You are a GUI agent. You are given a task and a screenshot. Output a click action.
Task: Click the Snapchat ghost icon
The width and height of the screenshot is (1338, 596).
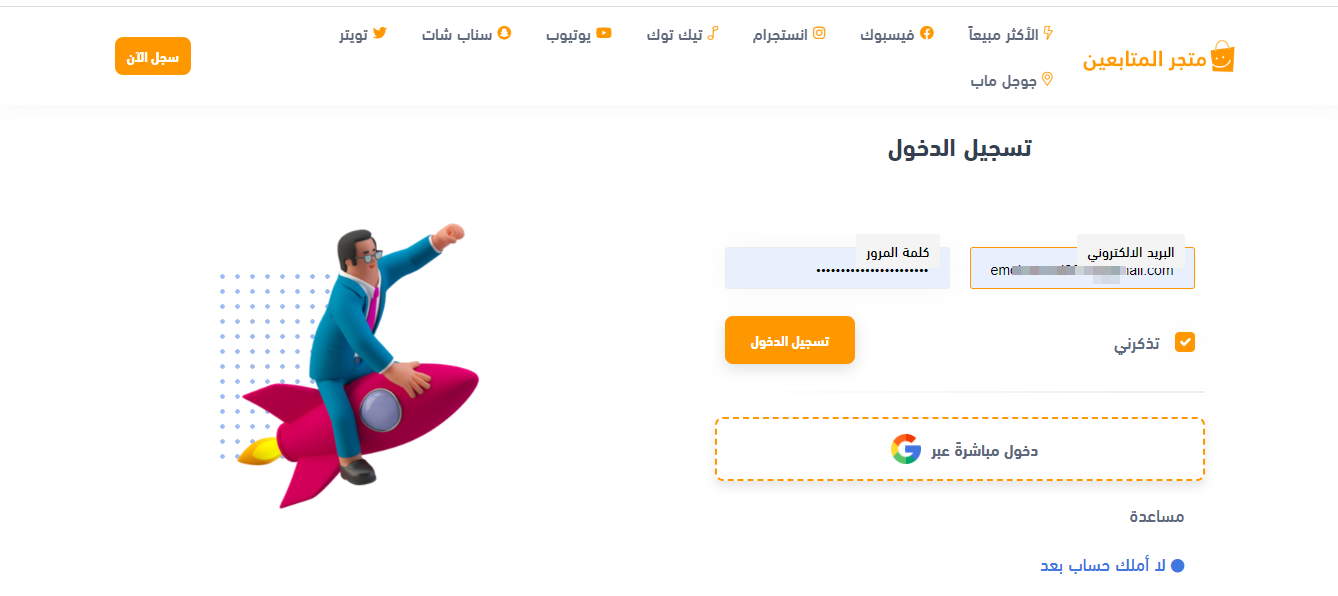click(504, 33)
